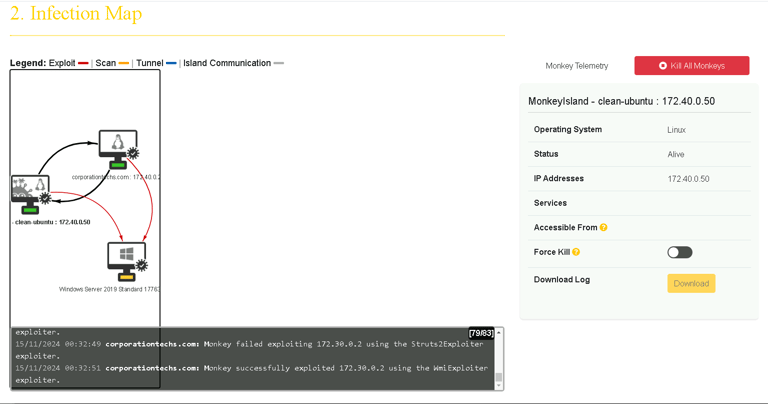The height and width of the screenshot is (404, 768).
Task: Click the '172.40.0.50' IP Addresses value
Action: [688, 179]
